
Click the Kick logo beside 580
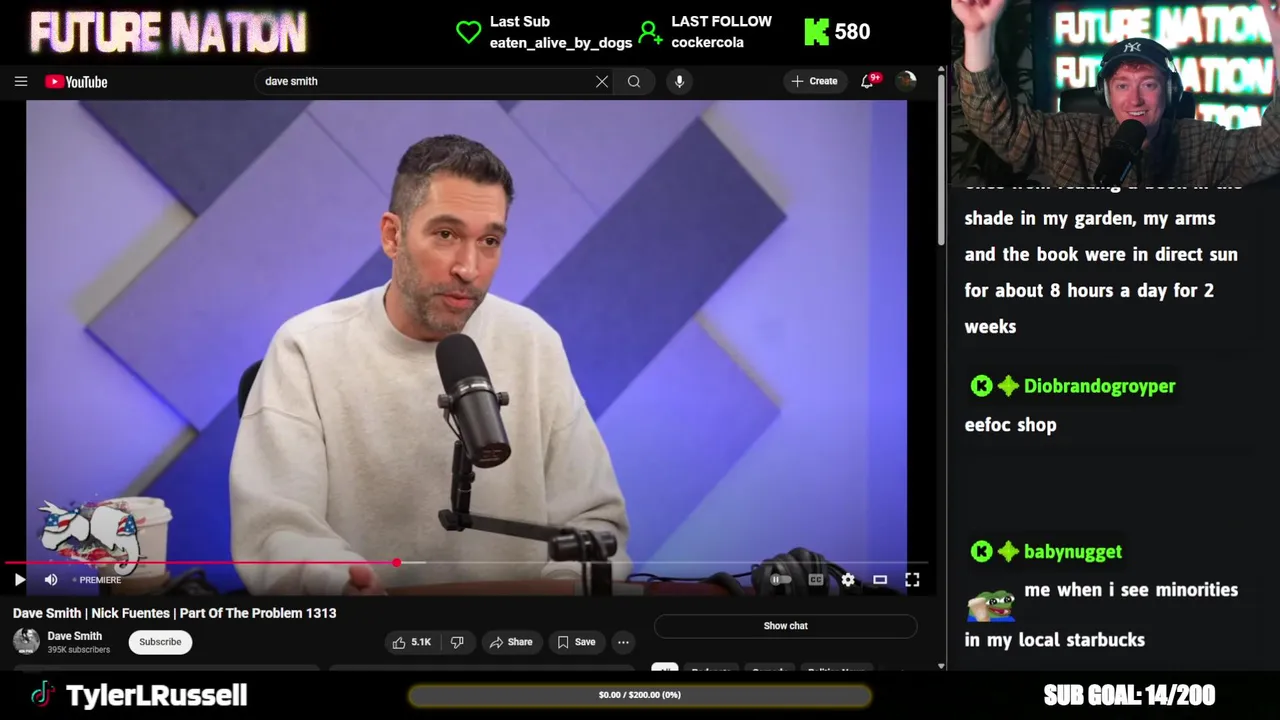point(817,32)
